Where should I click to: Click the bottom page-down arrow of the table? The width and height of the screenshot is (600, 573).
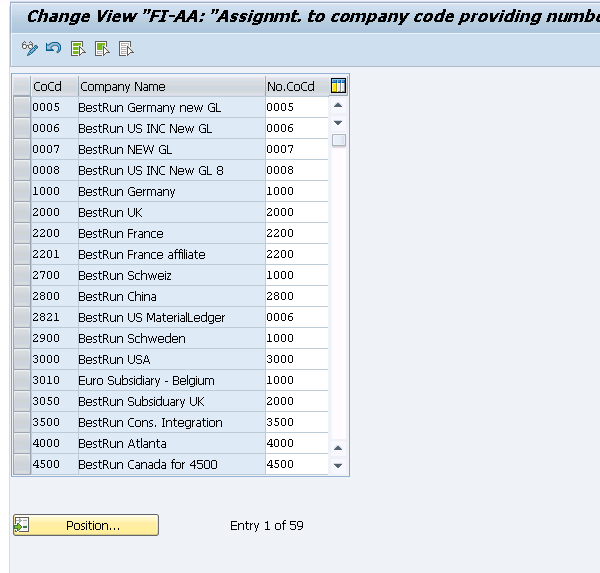(x=338, y=465)
